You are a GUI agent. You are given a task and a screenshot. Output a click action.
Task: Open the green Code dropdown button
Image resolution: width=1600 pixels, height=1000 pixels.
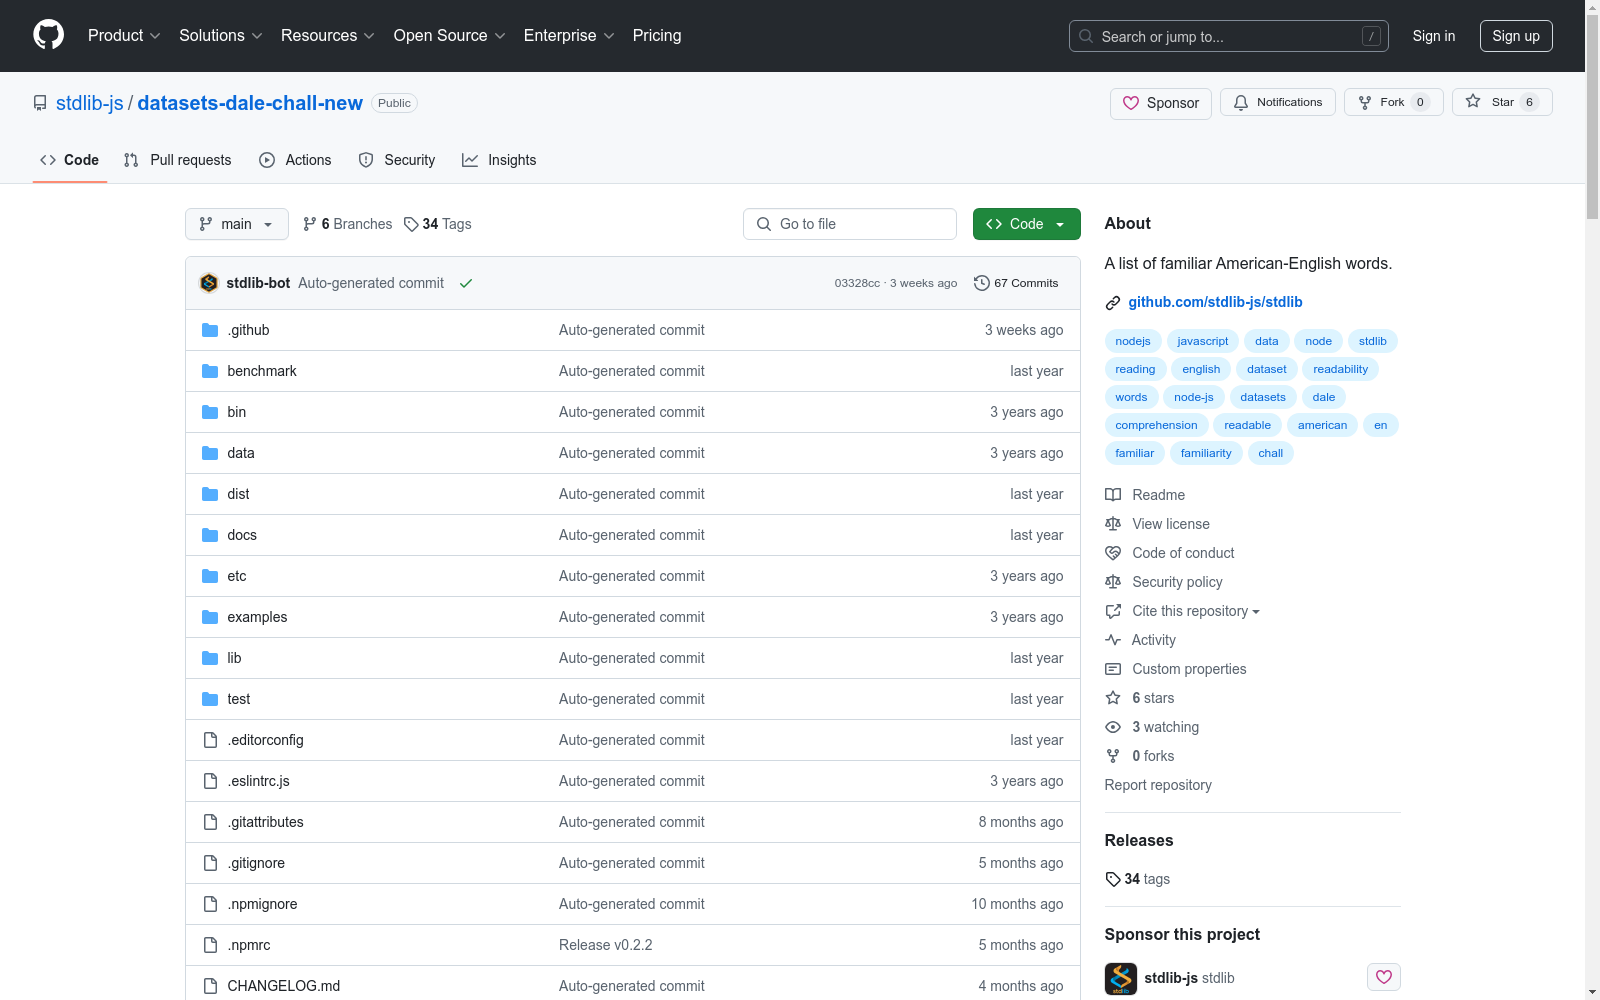[x=1026, y=224]
